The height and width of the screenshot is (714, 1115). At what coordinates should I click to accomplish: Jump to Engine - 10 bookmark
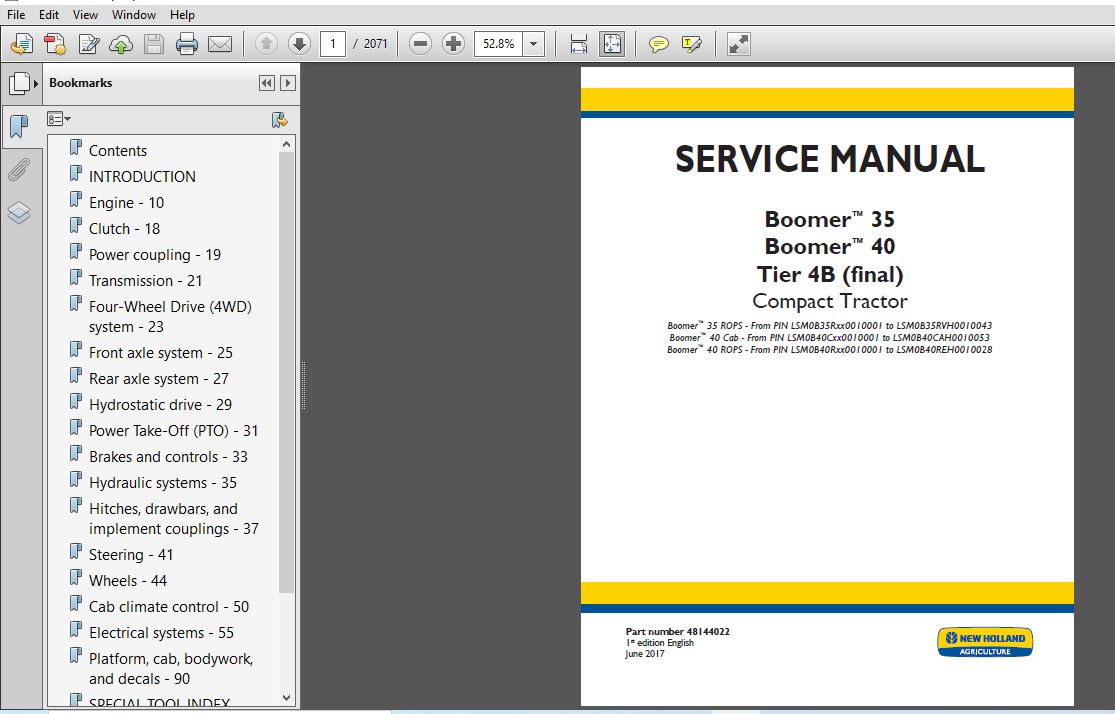pos(127,203)
